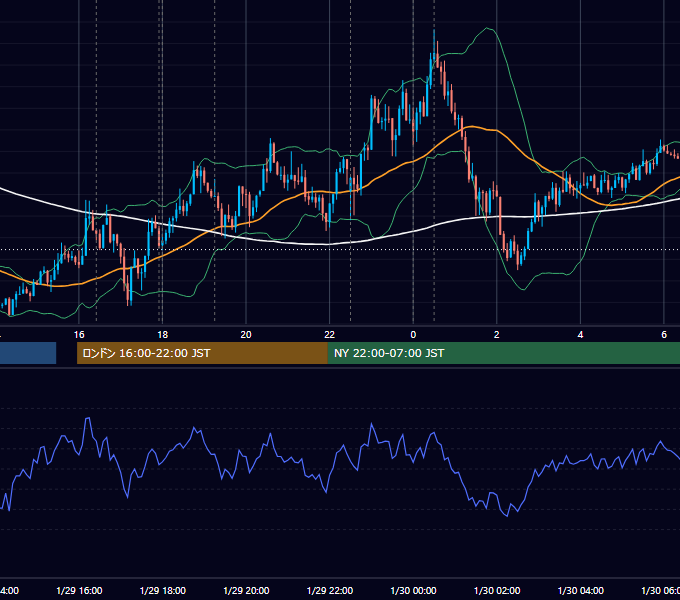Click the 1/30 04:00 bottom axis label
This screenshot has width=680, height=600.
pyautogui.click(x=580, y=590)
